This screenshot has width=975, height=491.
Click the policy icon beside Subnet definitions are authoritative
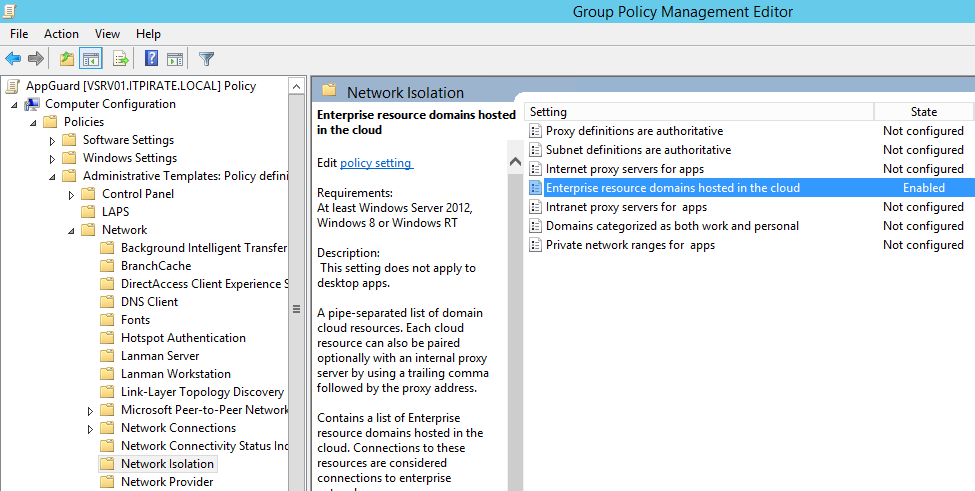(535, 150)
